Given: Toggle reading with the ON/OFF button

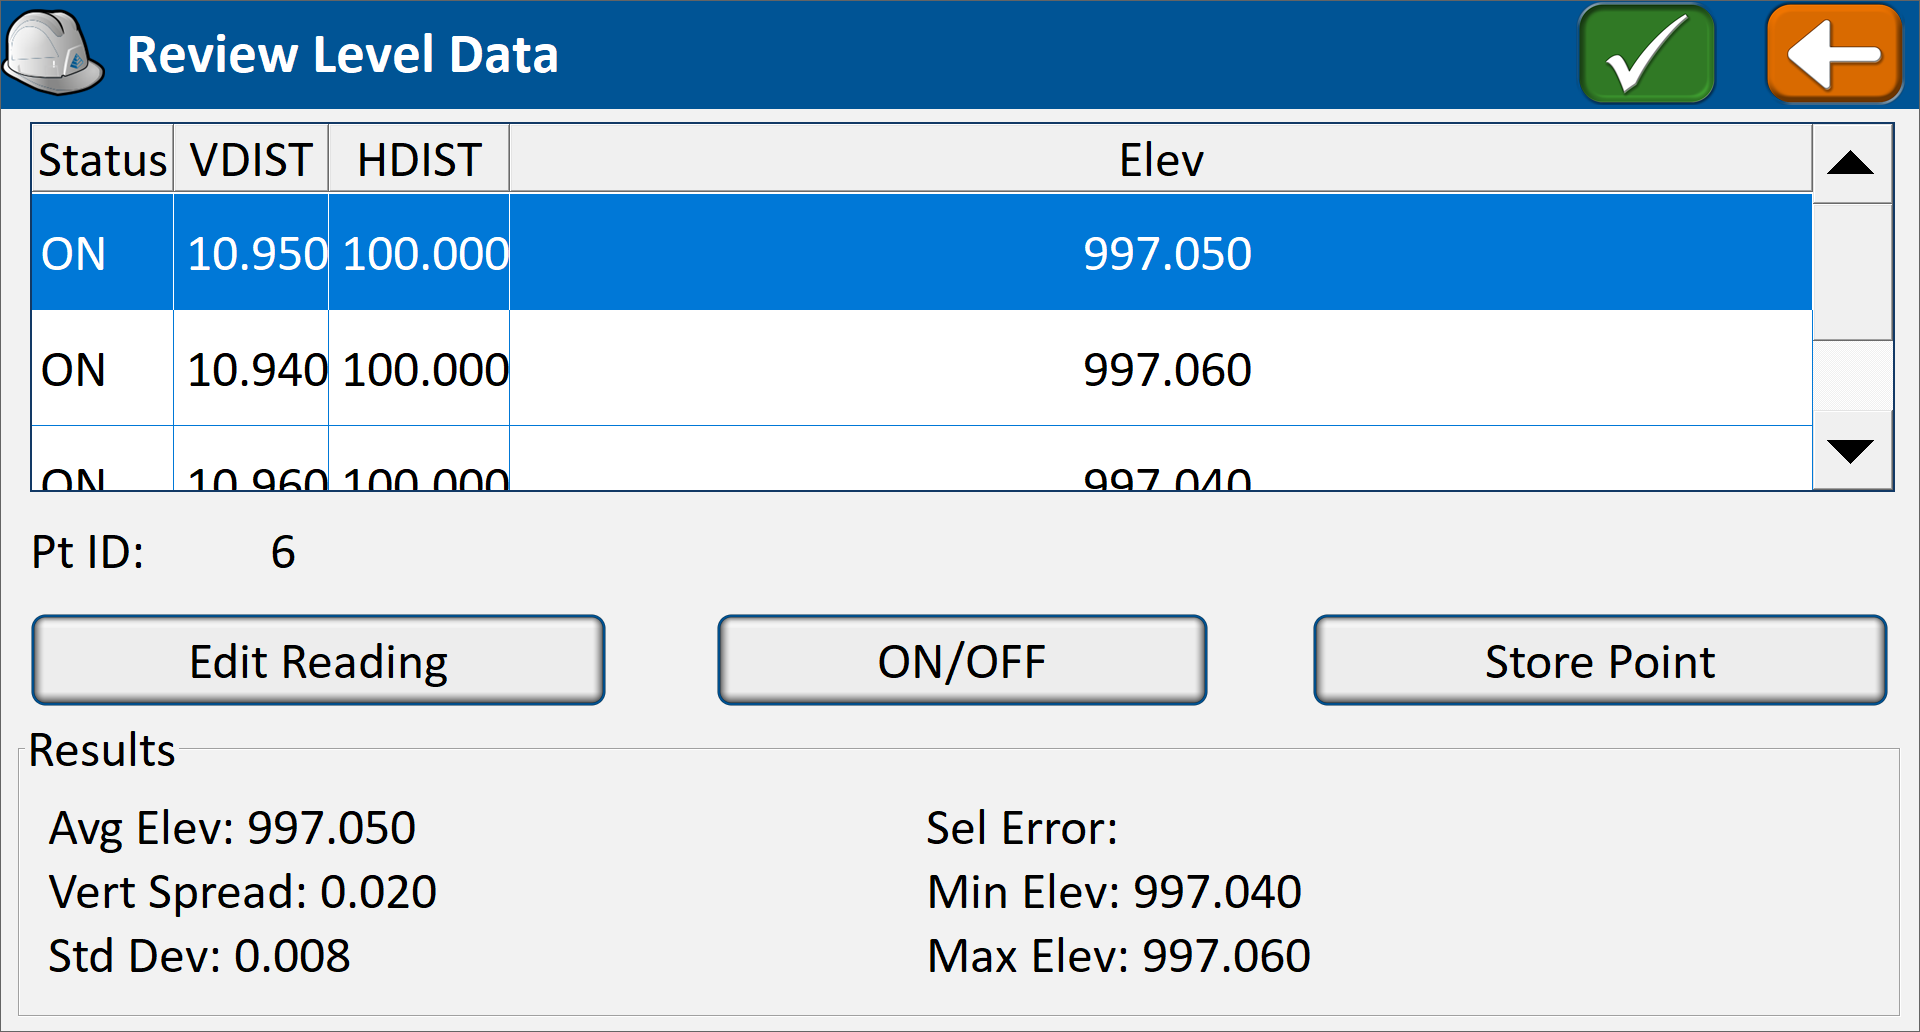Looking at the screenshot, I should (x=962, y=661).
